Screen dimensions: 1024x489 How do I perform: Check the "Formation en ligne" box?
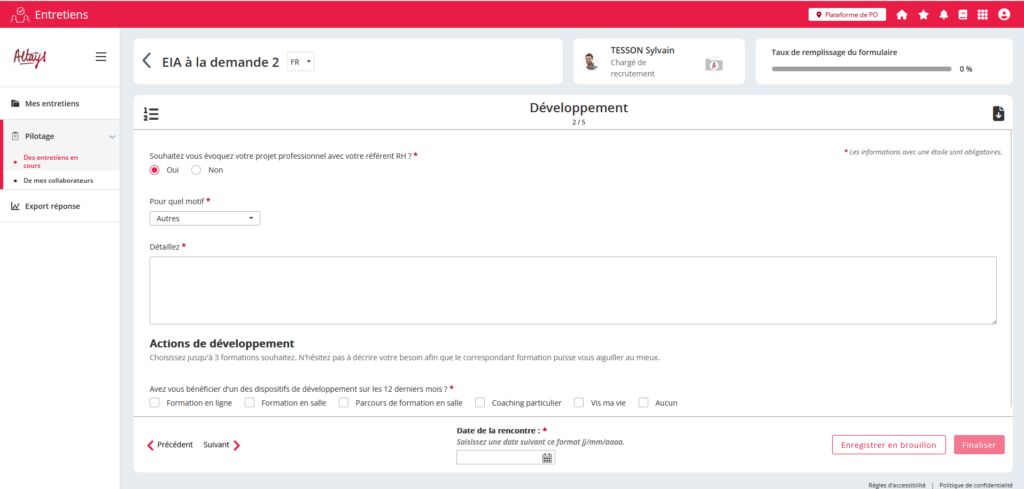click(154, 403)
